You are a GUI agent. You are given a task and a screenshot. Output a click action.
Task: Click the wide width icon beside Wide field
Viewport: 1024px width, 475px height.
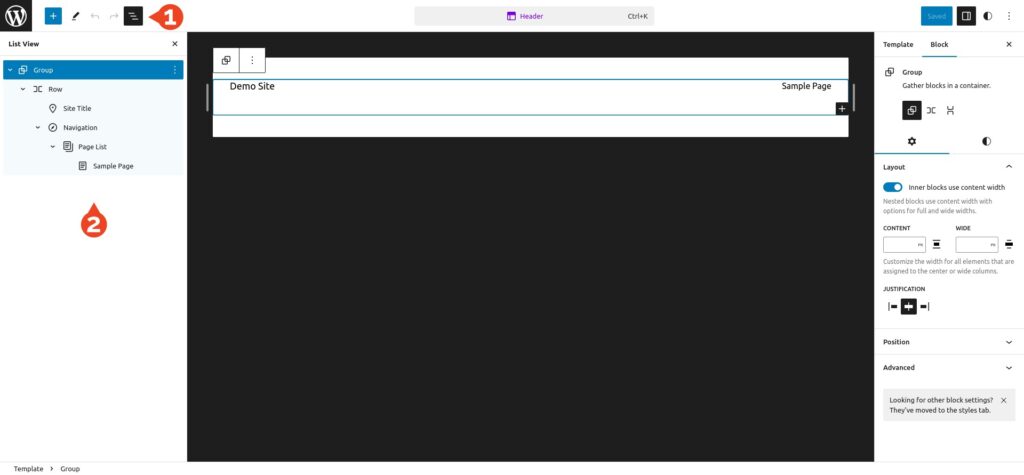click(1009, 245)
